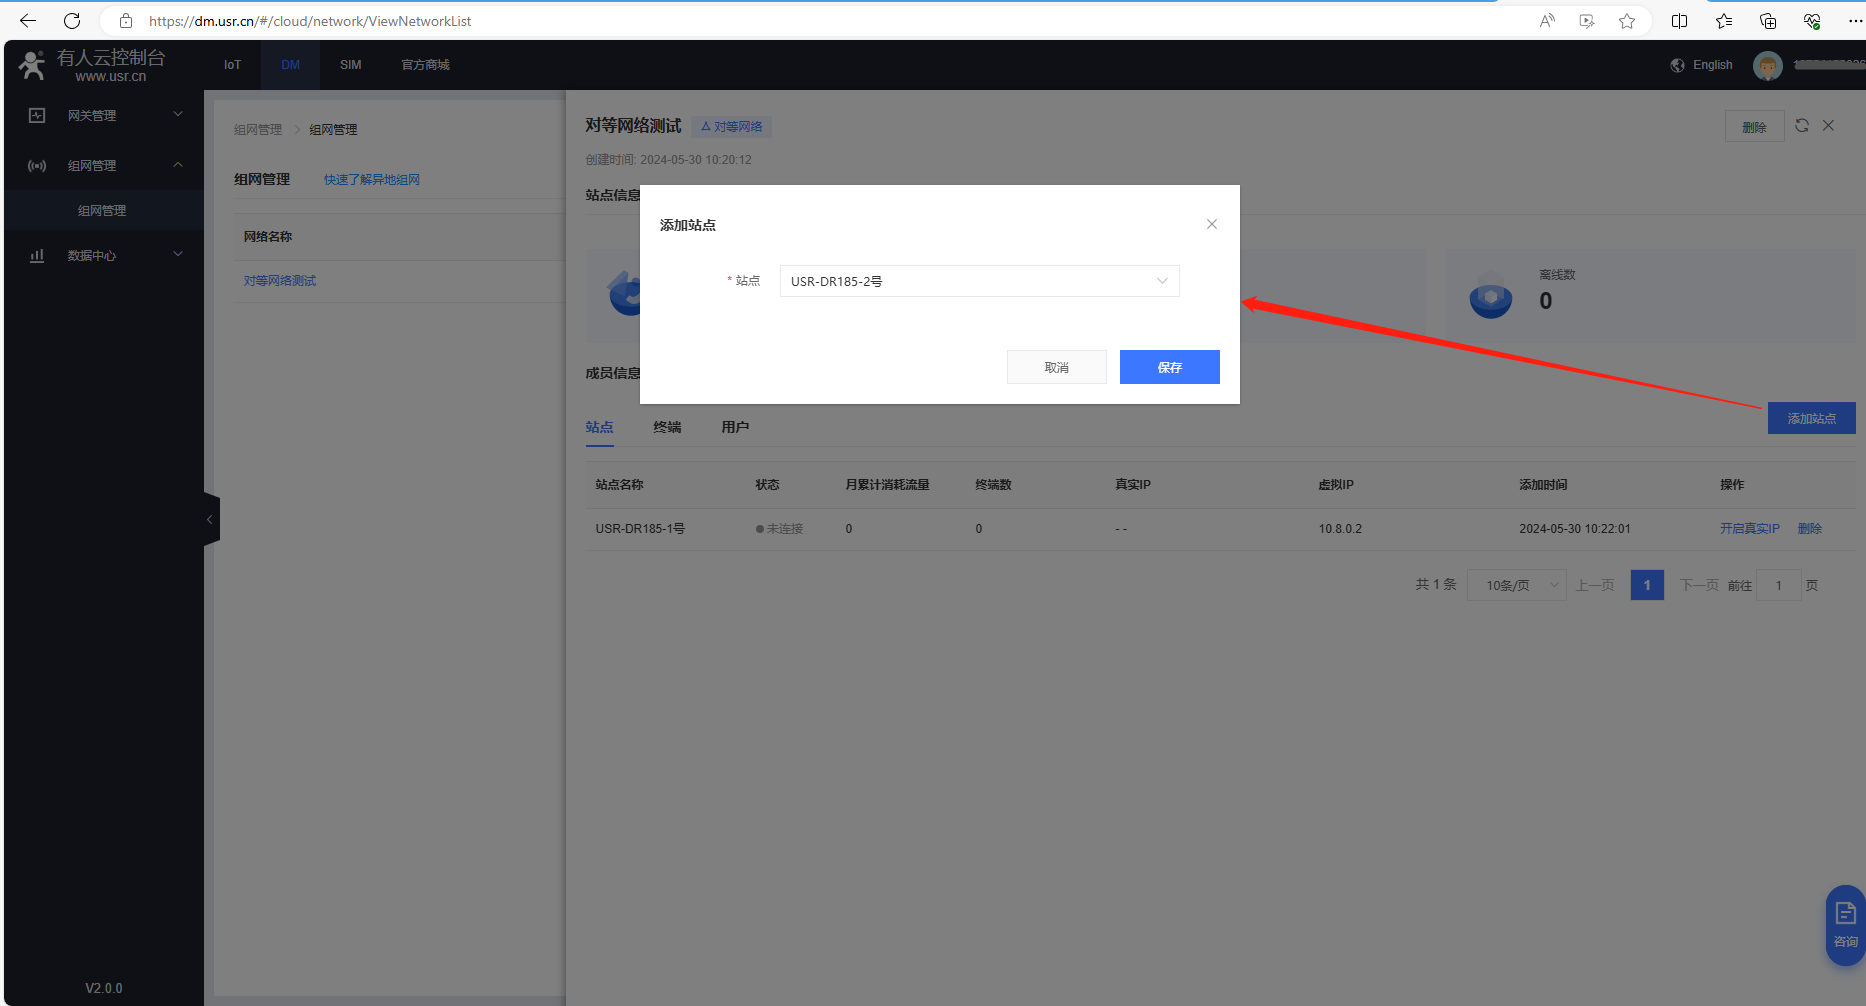The height and width of the screenshot is (1006, 1866).
Task: Click the user avatar icon
Action: coord(1767,65)
